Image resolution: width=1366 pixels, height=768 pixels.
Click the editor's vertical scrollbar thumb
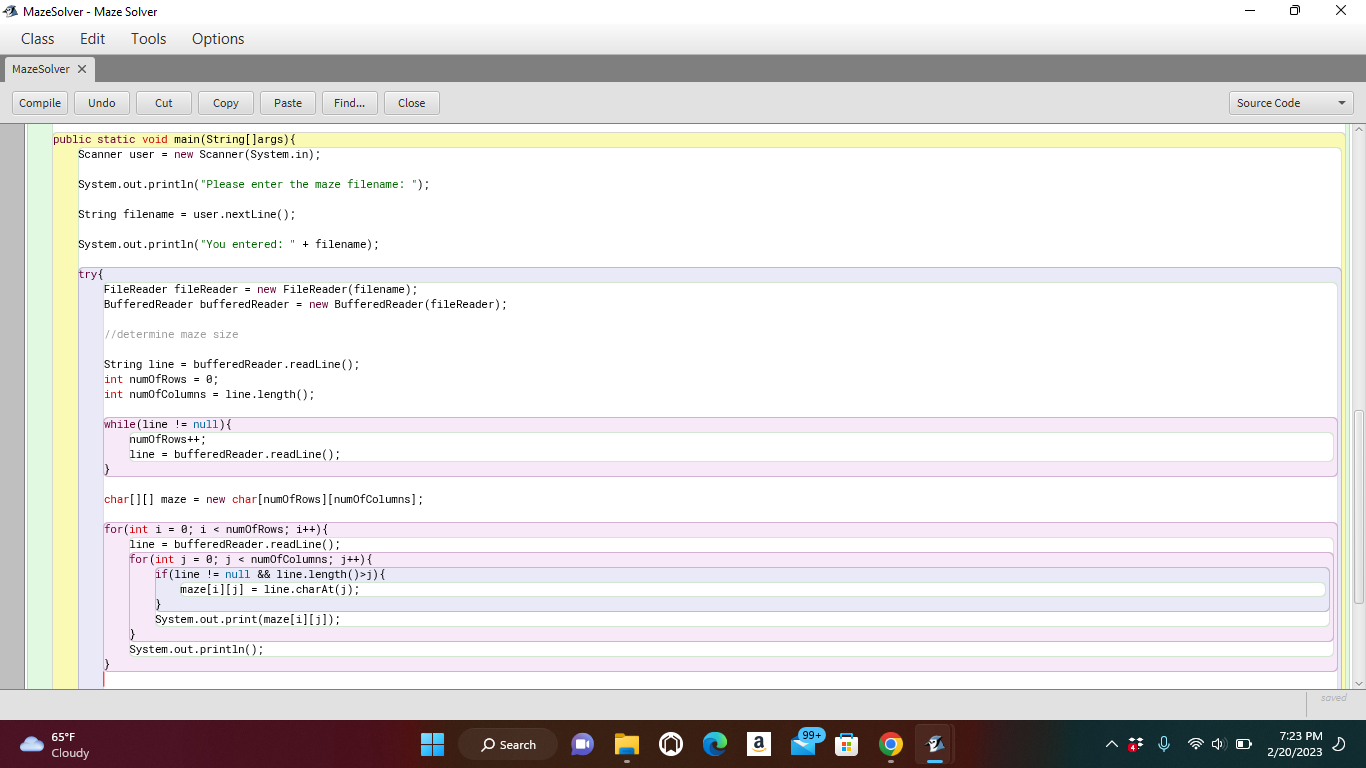click(x=1357, y=506)
